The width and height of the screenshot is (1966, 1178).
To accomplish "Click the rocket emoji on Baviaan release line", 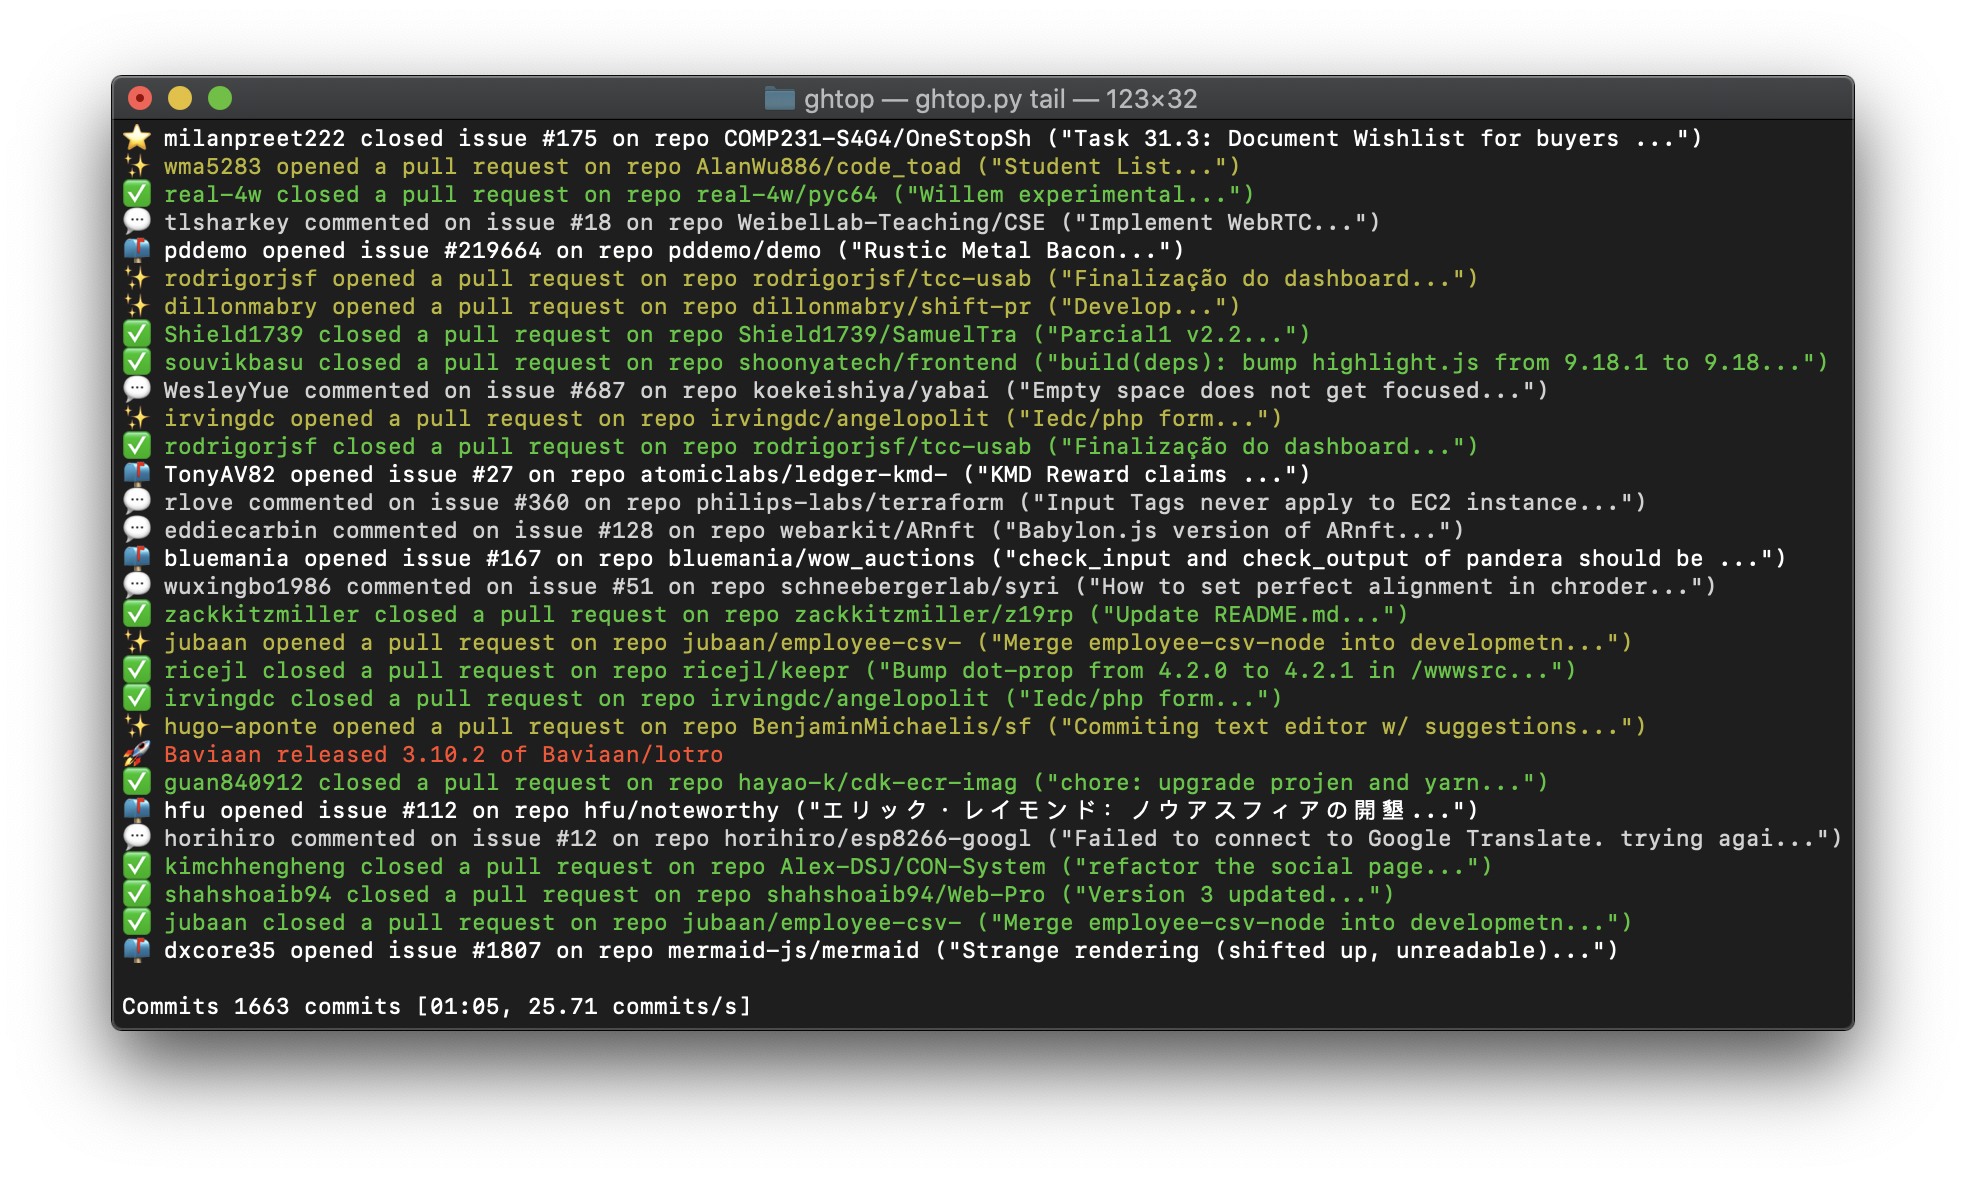I will [x=137, y=754].
